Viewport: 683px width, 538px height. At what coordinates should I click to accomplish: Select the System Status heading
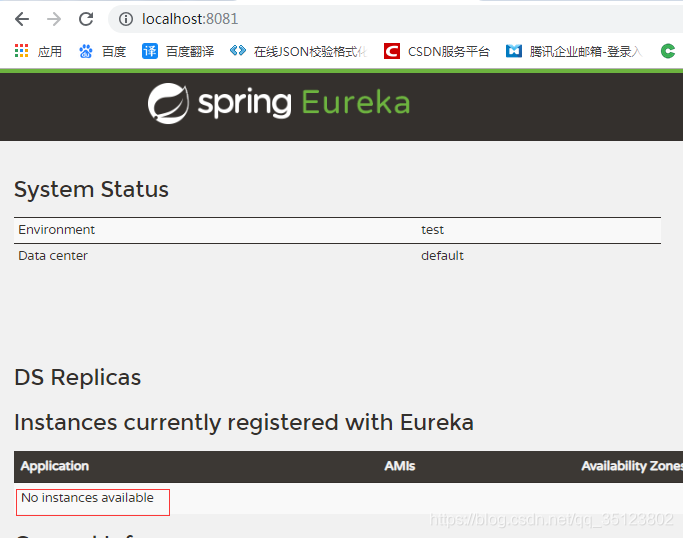pyautogui.click(x=91, y=189)
